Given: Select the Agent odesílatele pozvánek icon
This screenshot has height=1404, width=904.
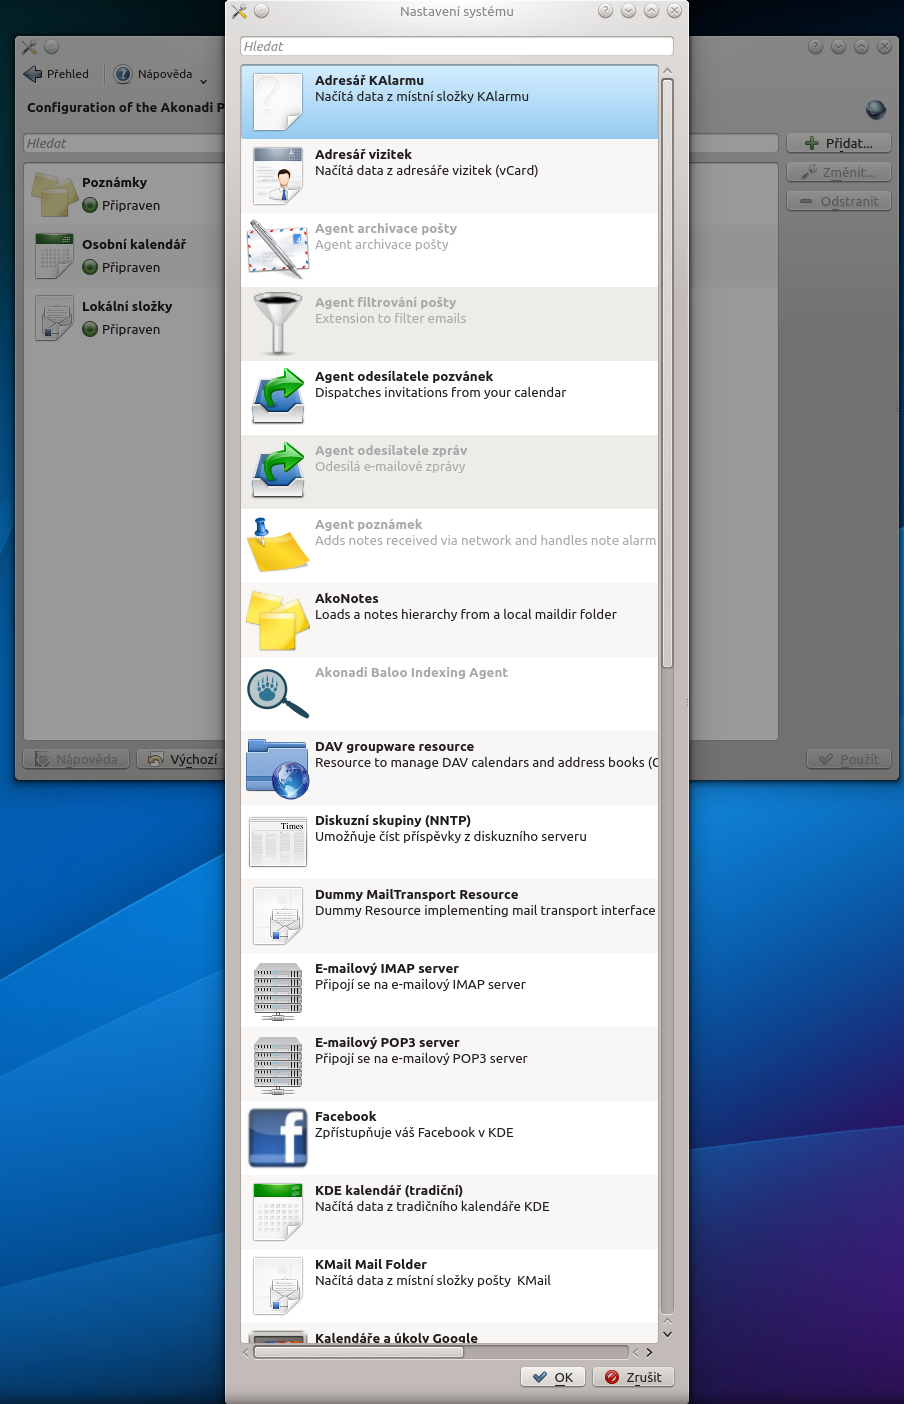Looking at the screenshot, I should tap(277, 396).
